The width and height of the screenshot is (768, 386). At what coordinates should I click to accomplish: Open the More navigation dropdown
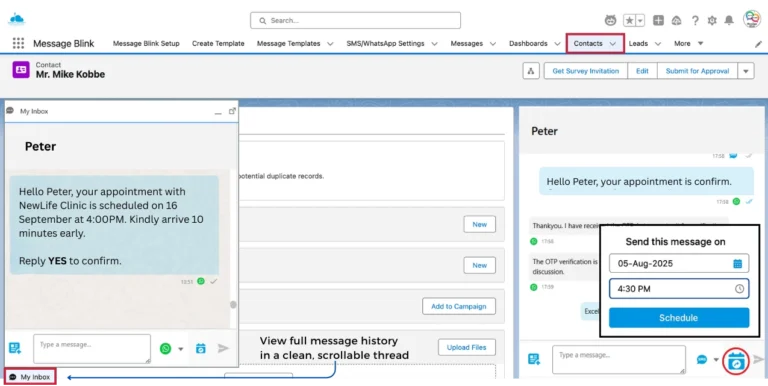coord(688,43)
